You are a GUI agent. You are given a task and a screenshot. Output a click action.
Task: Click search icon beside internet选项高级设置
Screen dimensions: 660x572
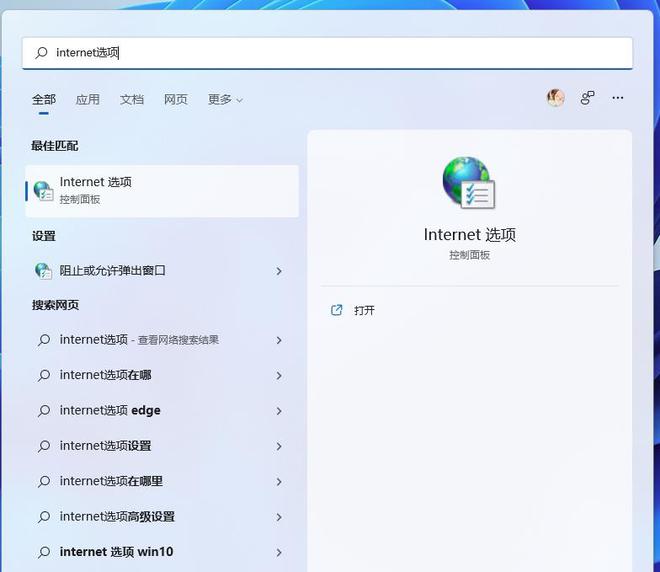pos(44,516)
